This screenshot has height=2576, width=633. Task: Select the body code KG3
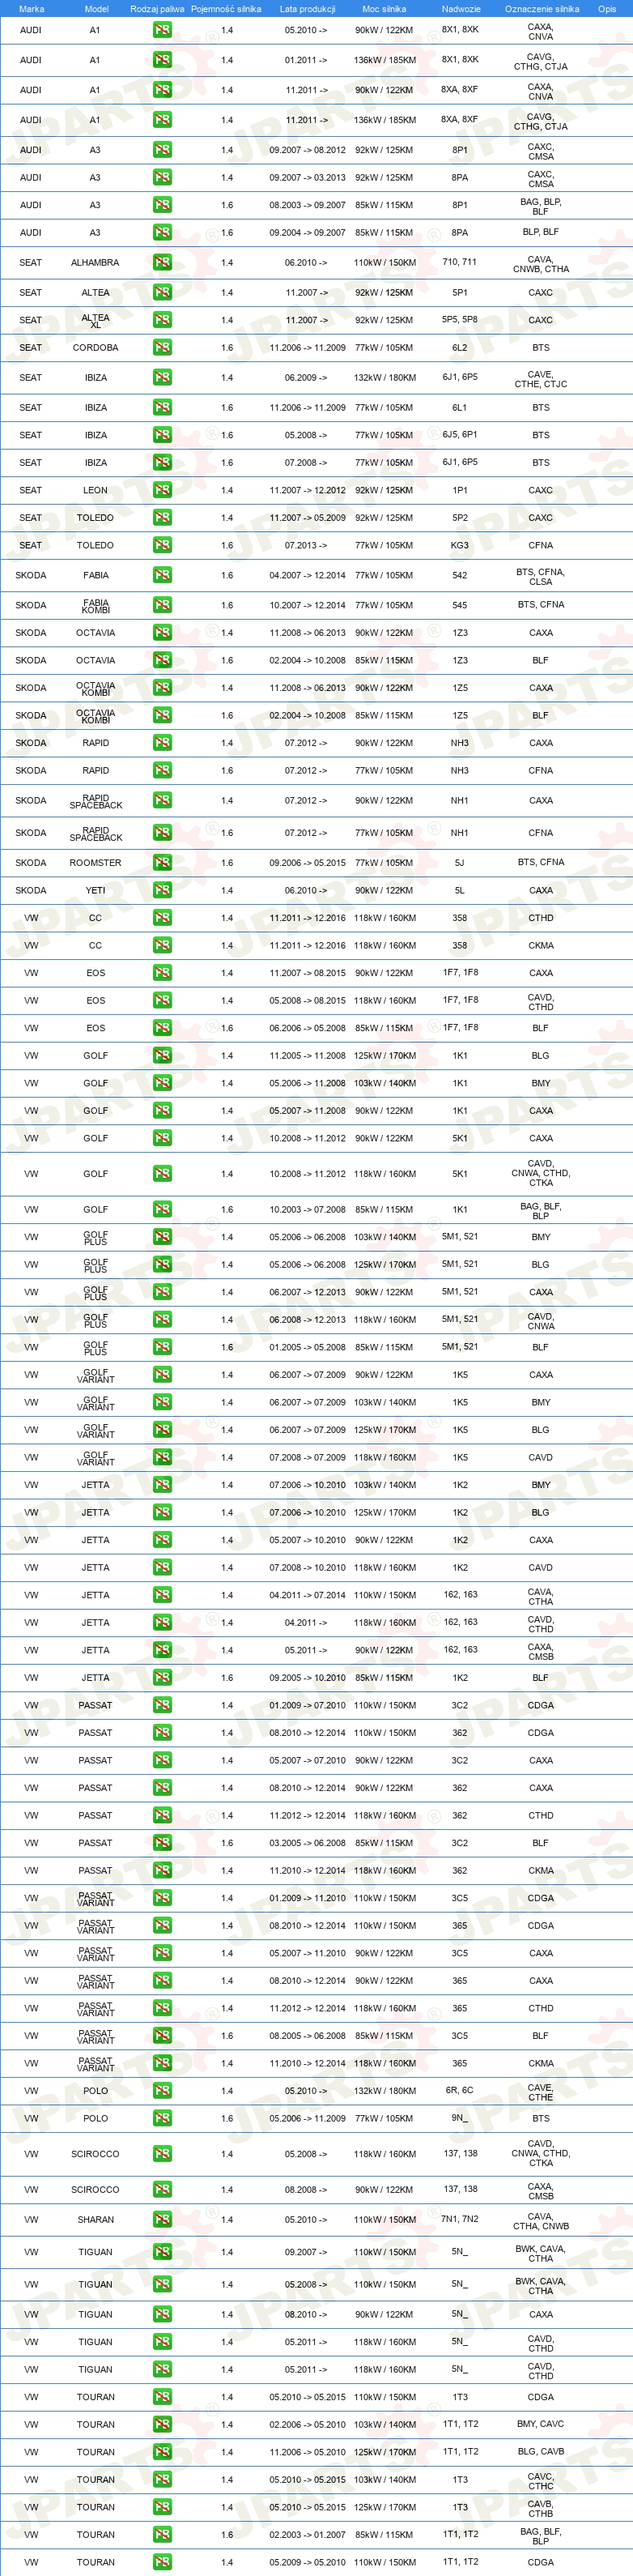point(459,545)
